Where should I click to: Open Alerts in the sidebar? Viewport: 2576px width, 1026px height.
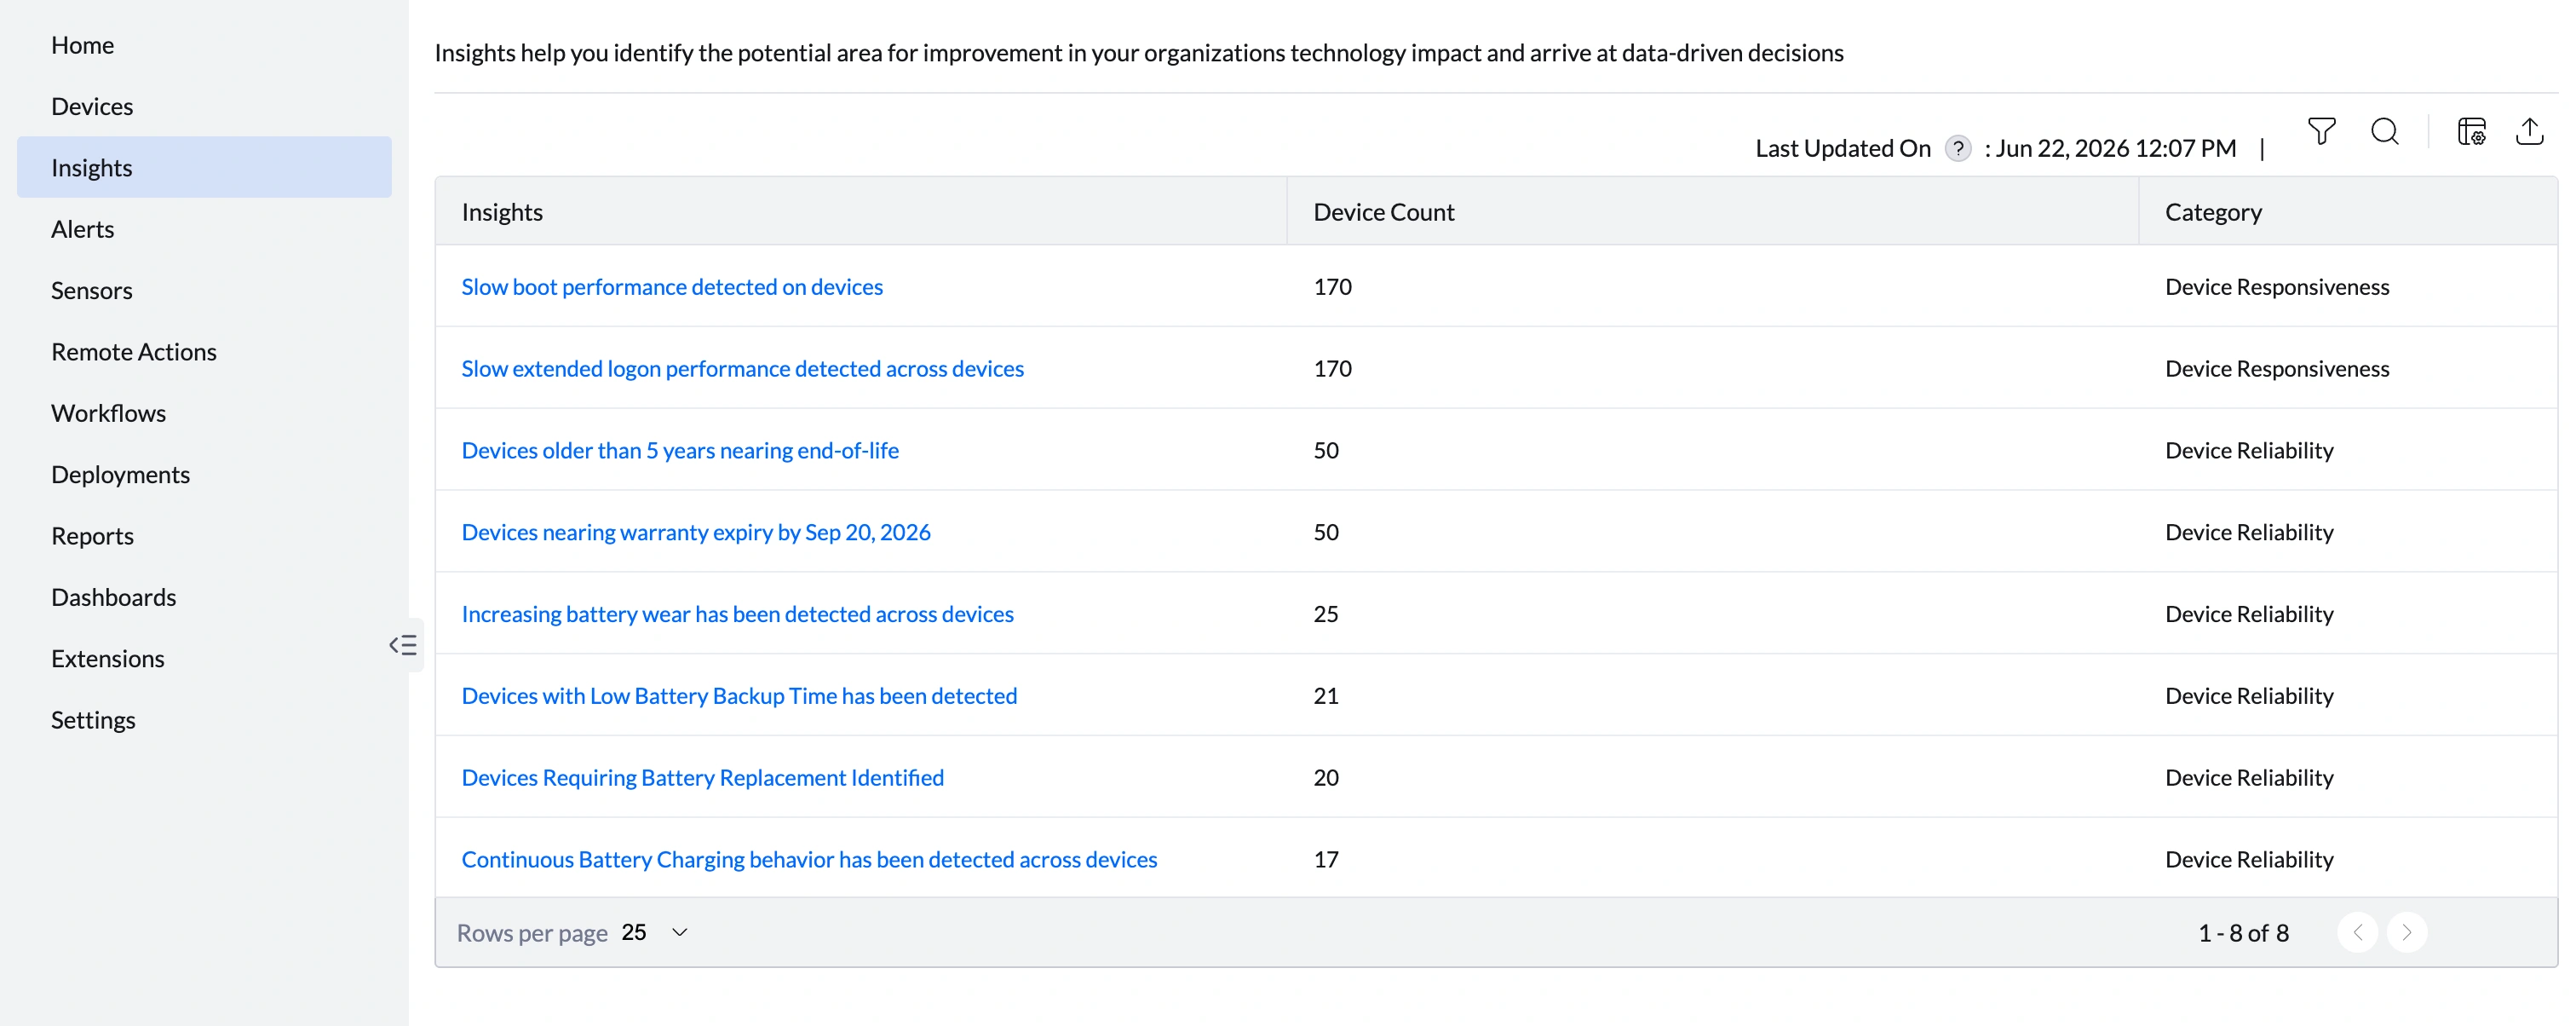204,229
